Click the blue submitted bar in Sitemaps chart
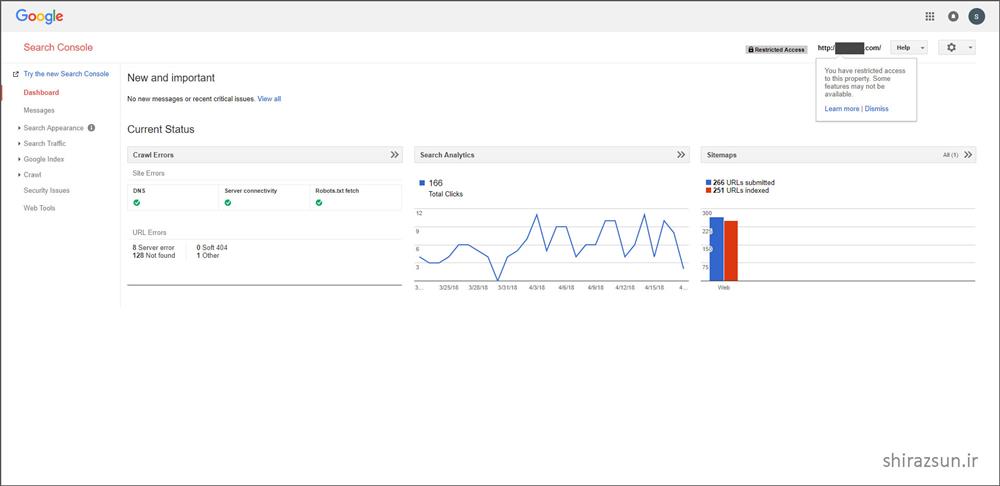1000x486 pixels. [716, 249]
